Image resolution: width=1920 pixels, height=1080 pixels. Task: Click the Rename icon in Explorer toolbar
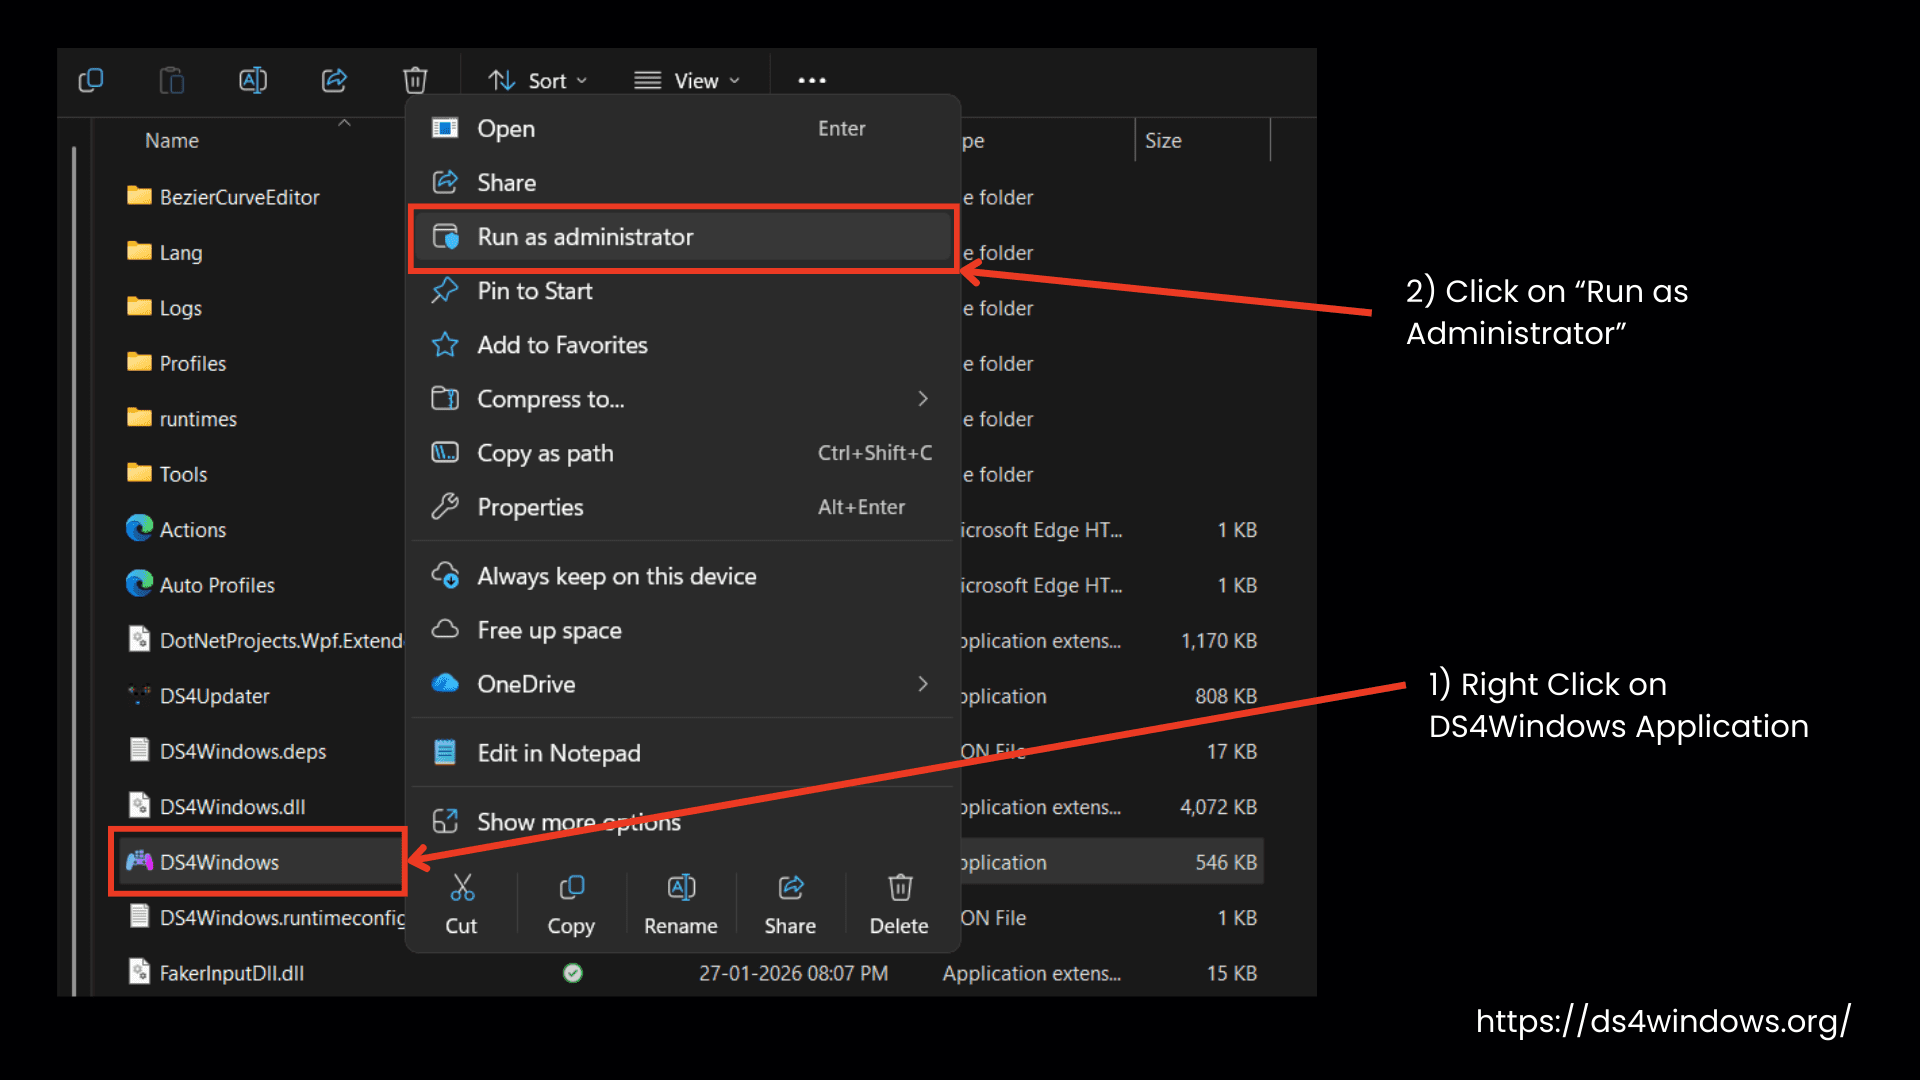(x=253, y=80)
